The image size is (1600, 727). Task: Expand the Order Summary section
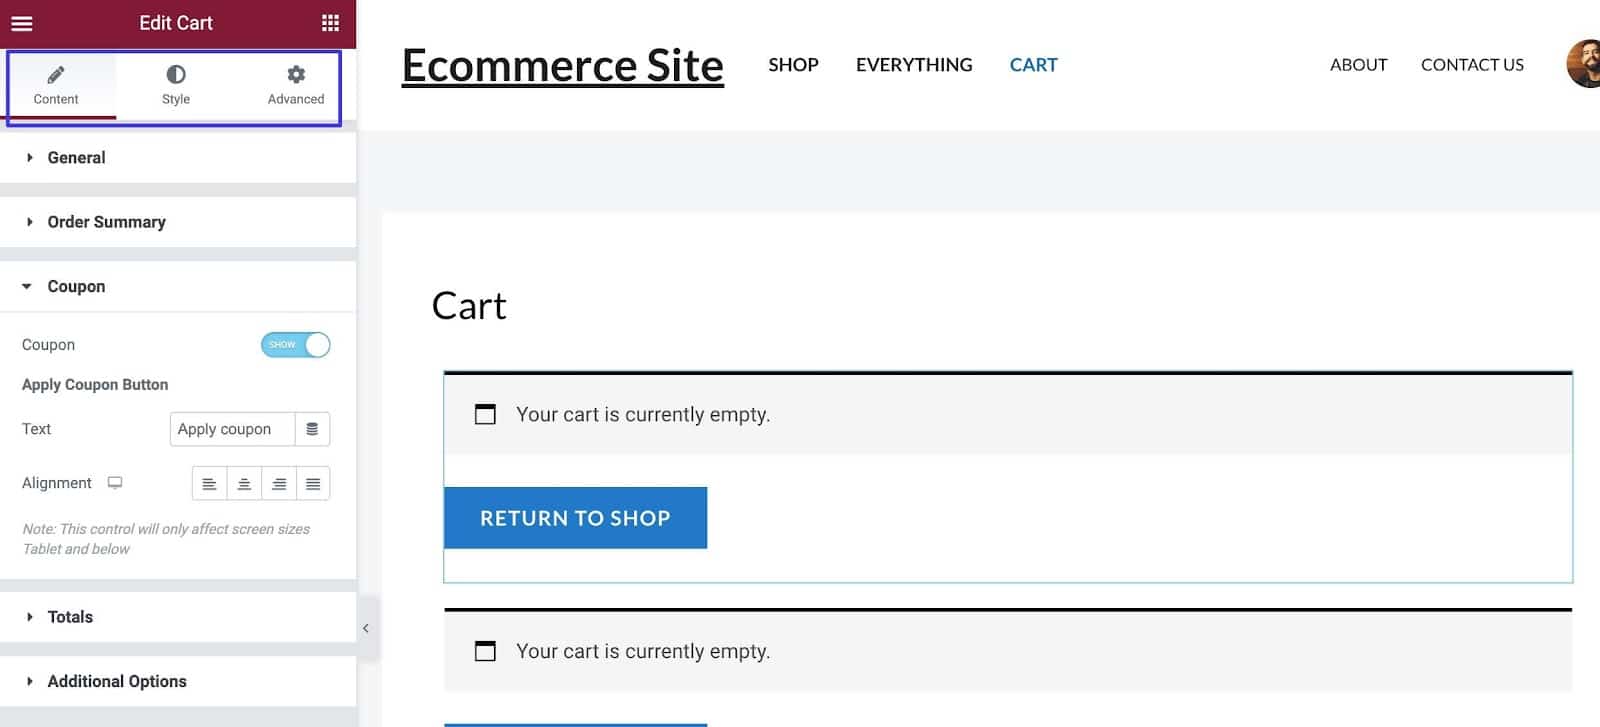point(106,222)
